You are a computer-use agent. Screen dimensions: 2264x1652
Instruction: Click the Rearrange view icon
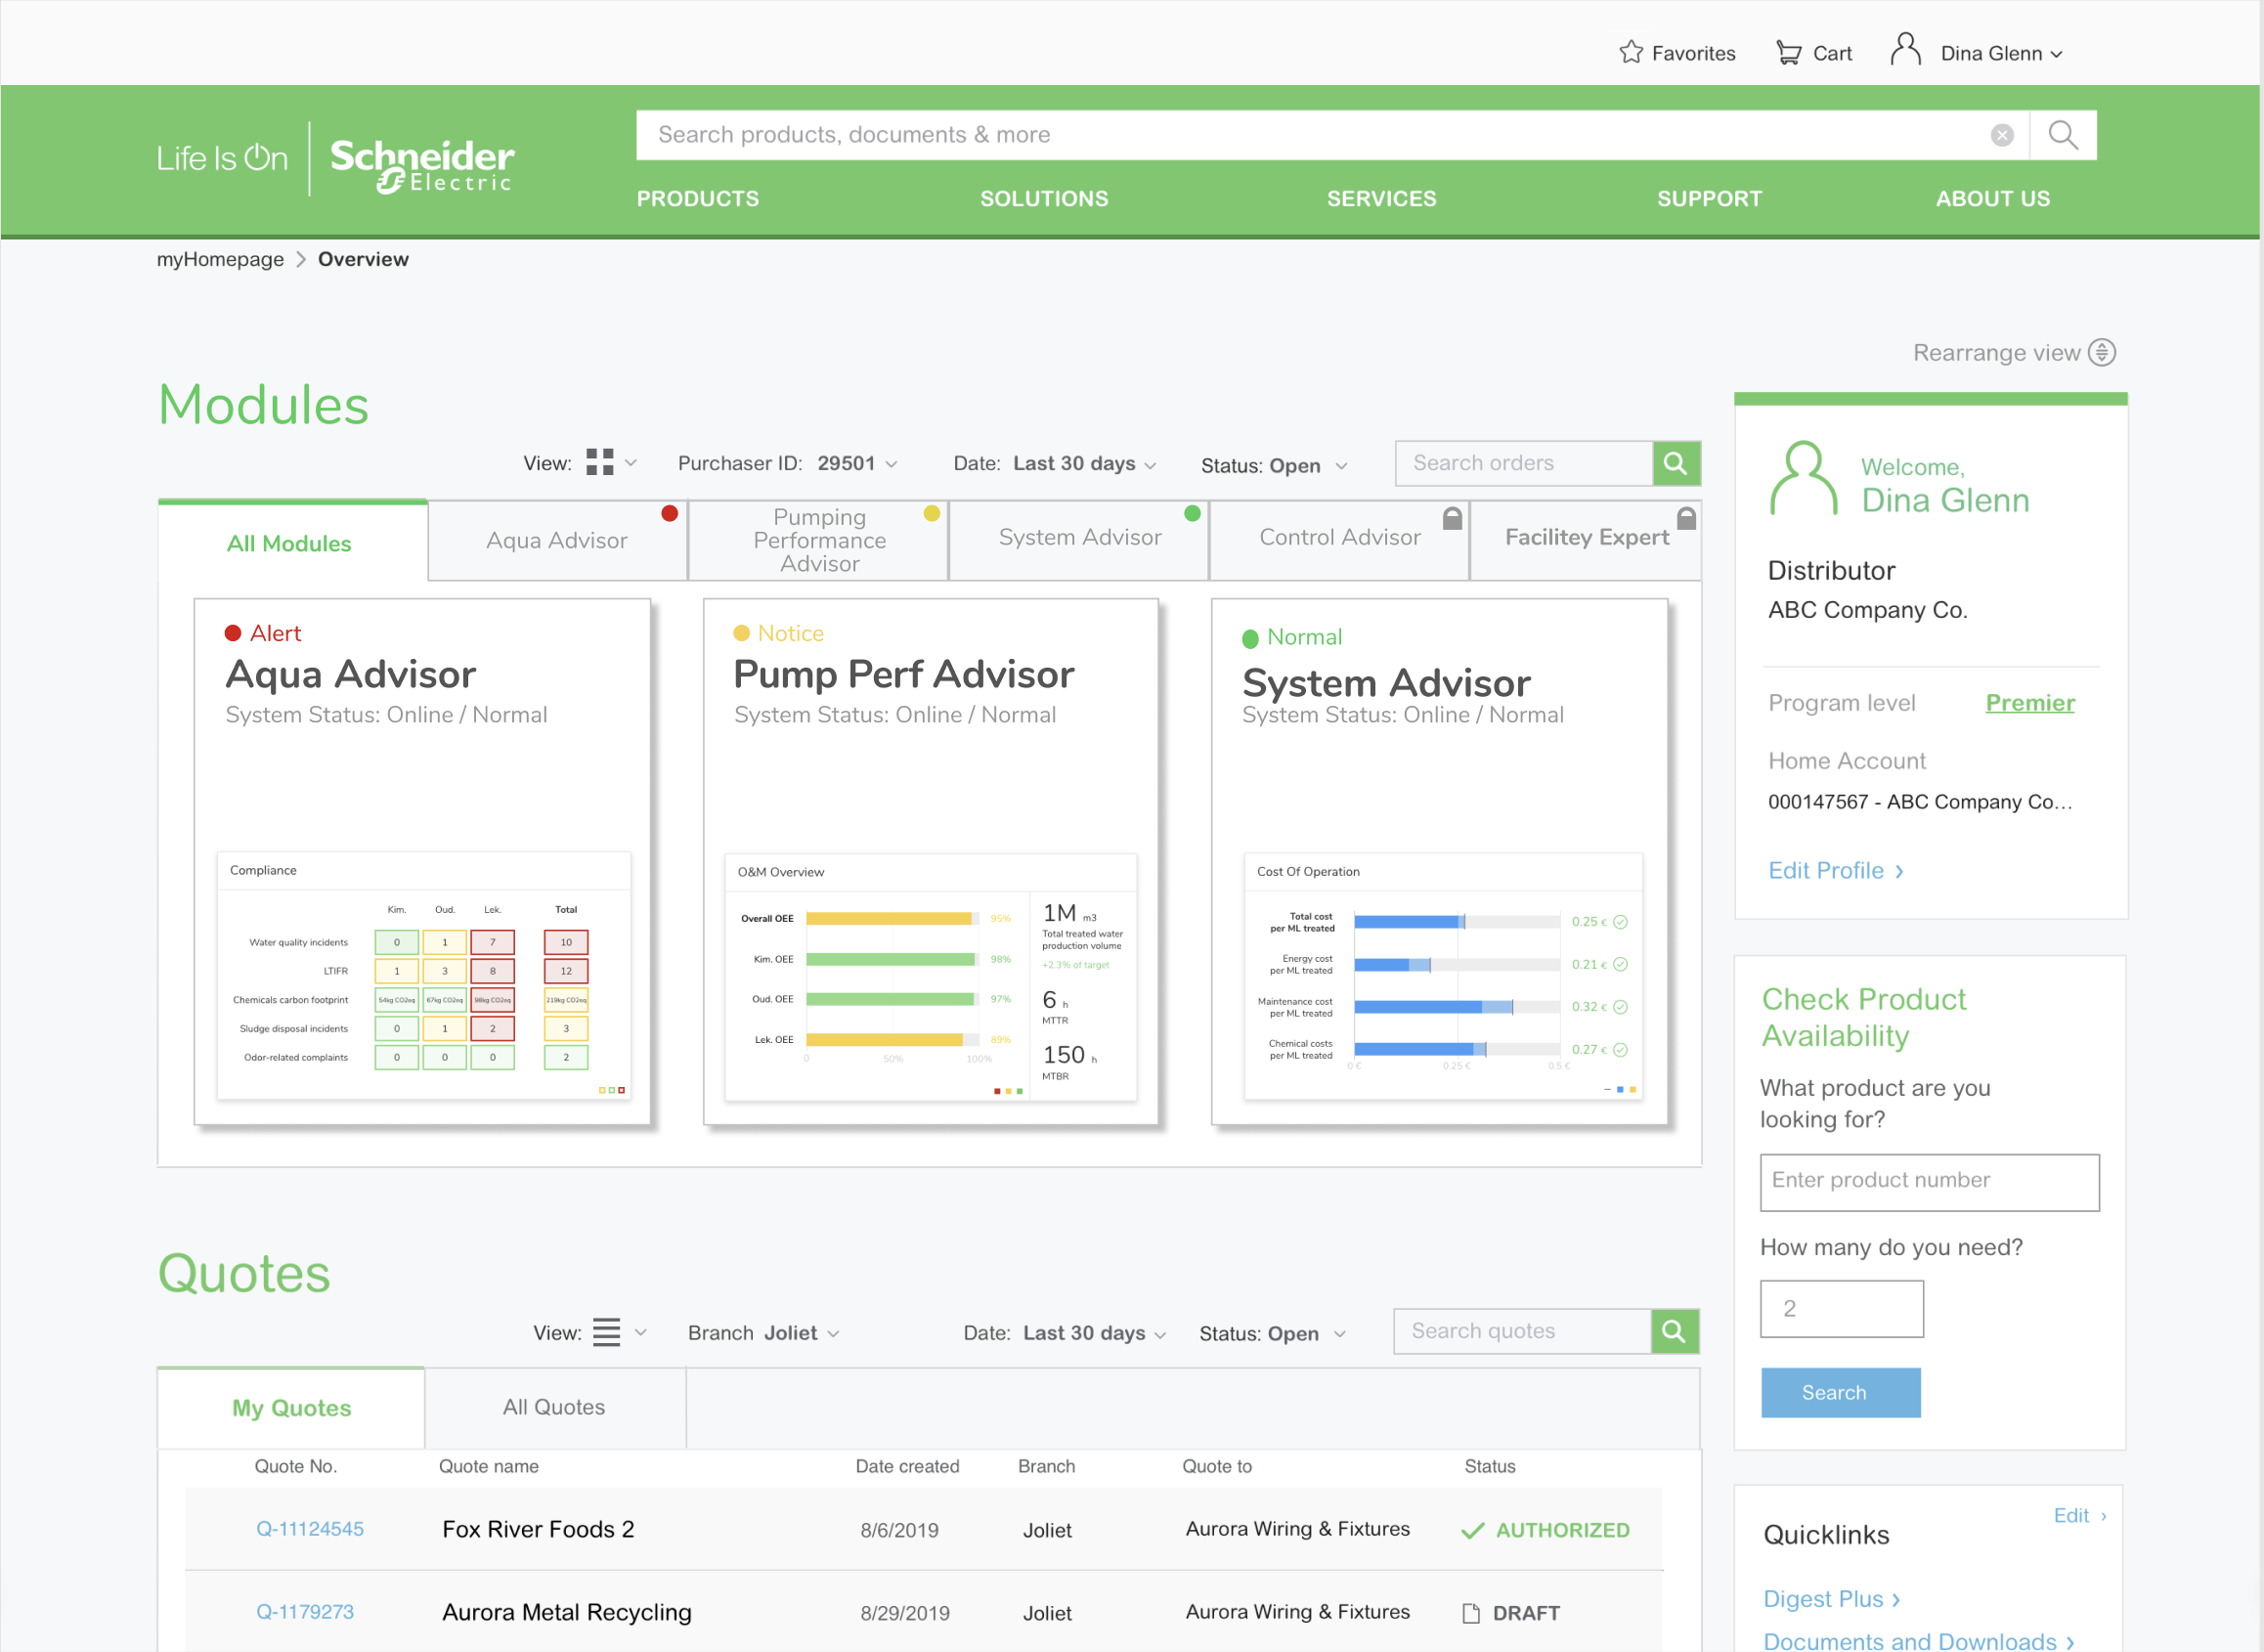2102,353
